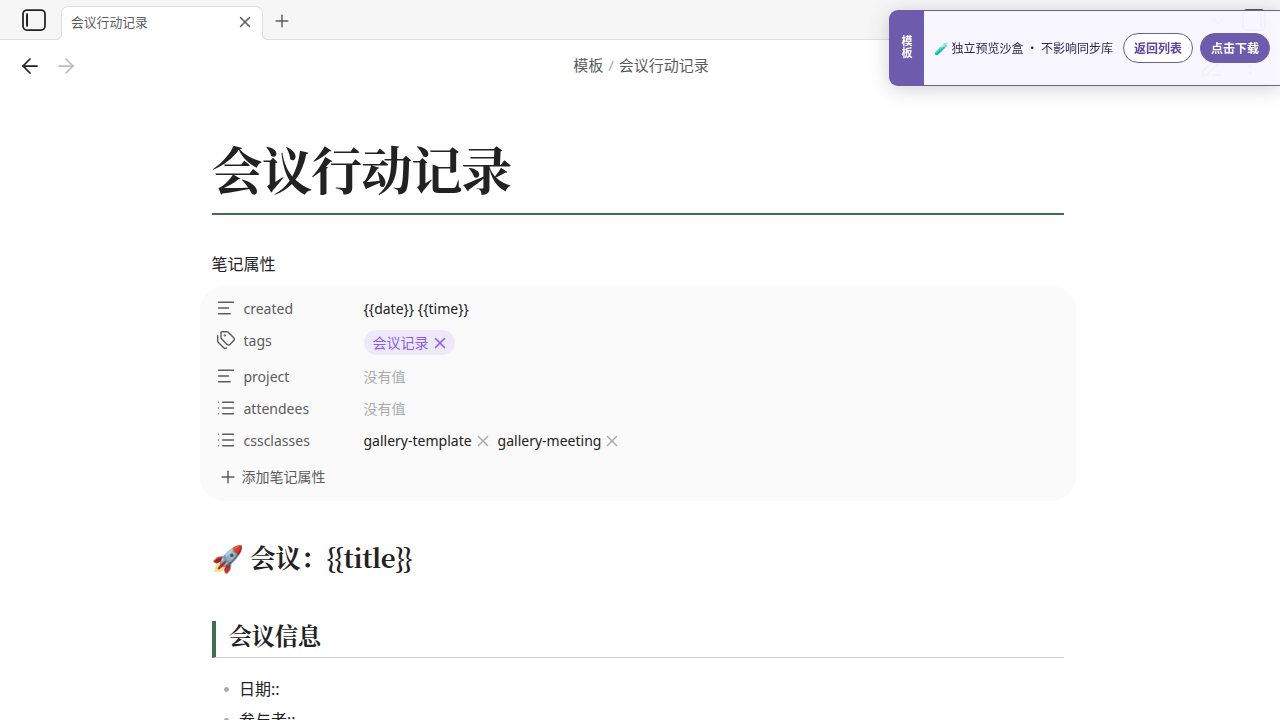Open the 模板 breadcrumb folder
The width and height of the screenshot is (1280, 720).
588,66
